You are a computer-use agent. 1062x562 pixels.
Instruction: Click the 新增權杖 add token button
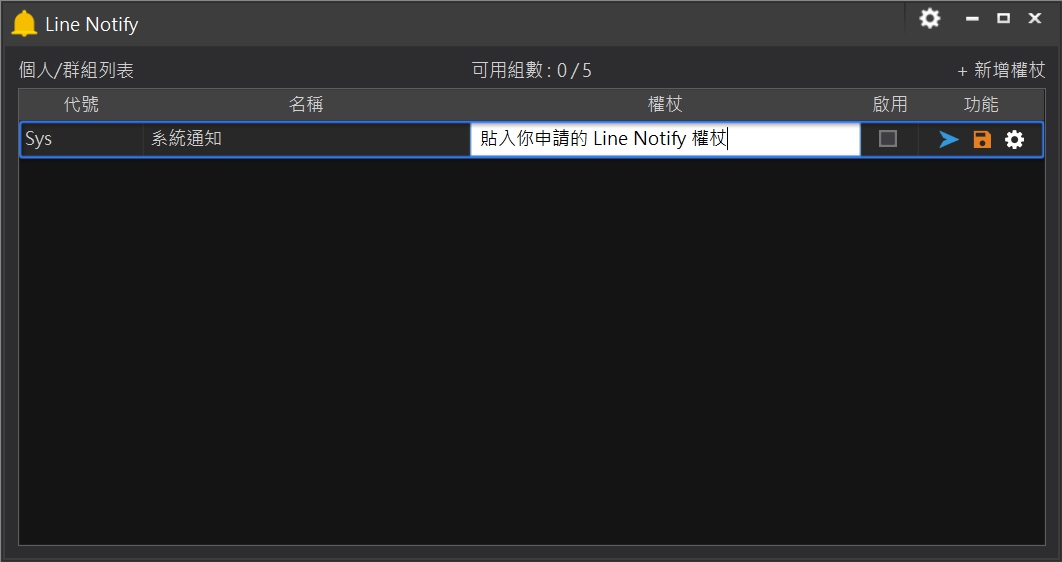tap(1001, 70)
